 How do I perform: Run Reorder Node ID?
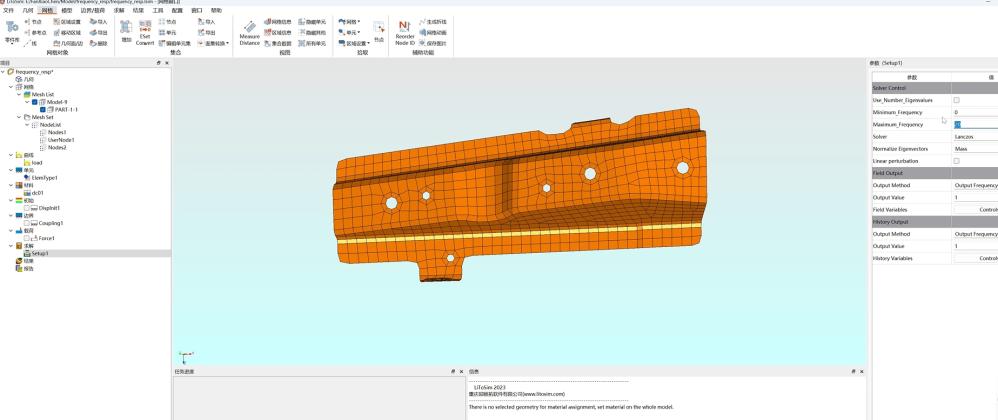click(405, 32)
